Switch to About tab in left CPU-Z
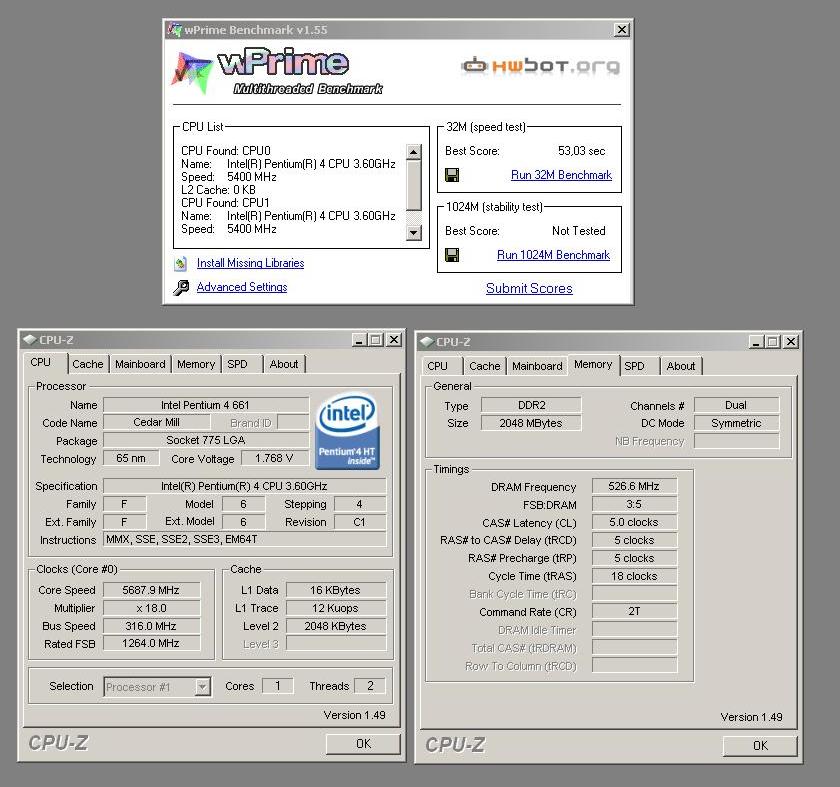Image resolution: width=840 pixels, height=787 pixels. click(x=284, y=364)
